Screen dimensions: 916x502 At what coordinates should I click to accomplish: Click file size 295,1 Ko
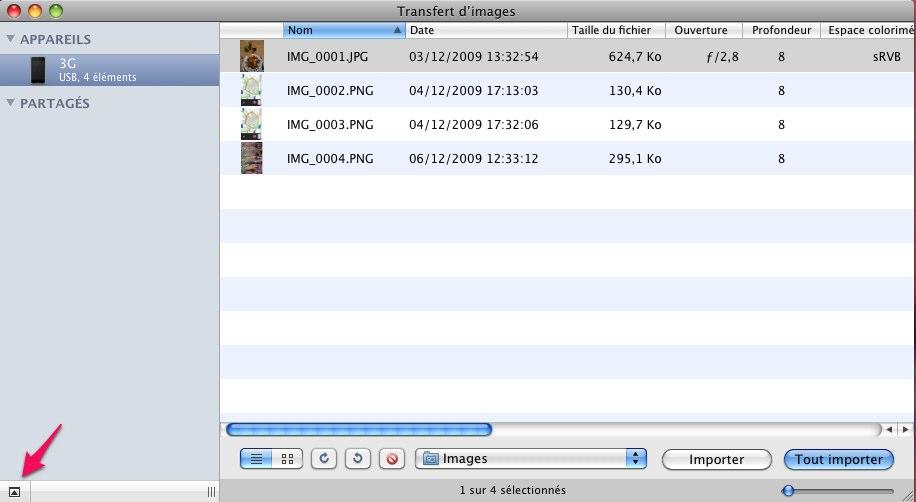[x=635, y=158]
